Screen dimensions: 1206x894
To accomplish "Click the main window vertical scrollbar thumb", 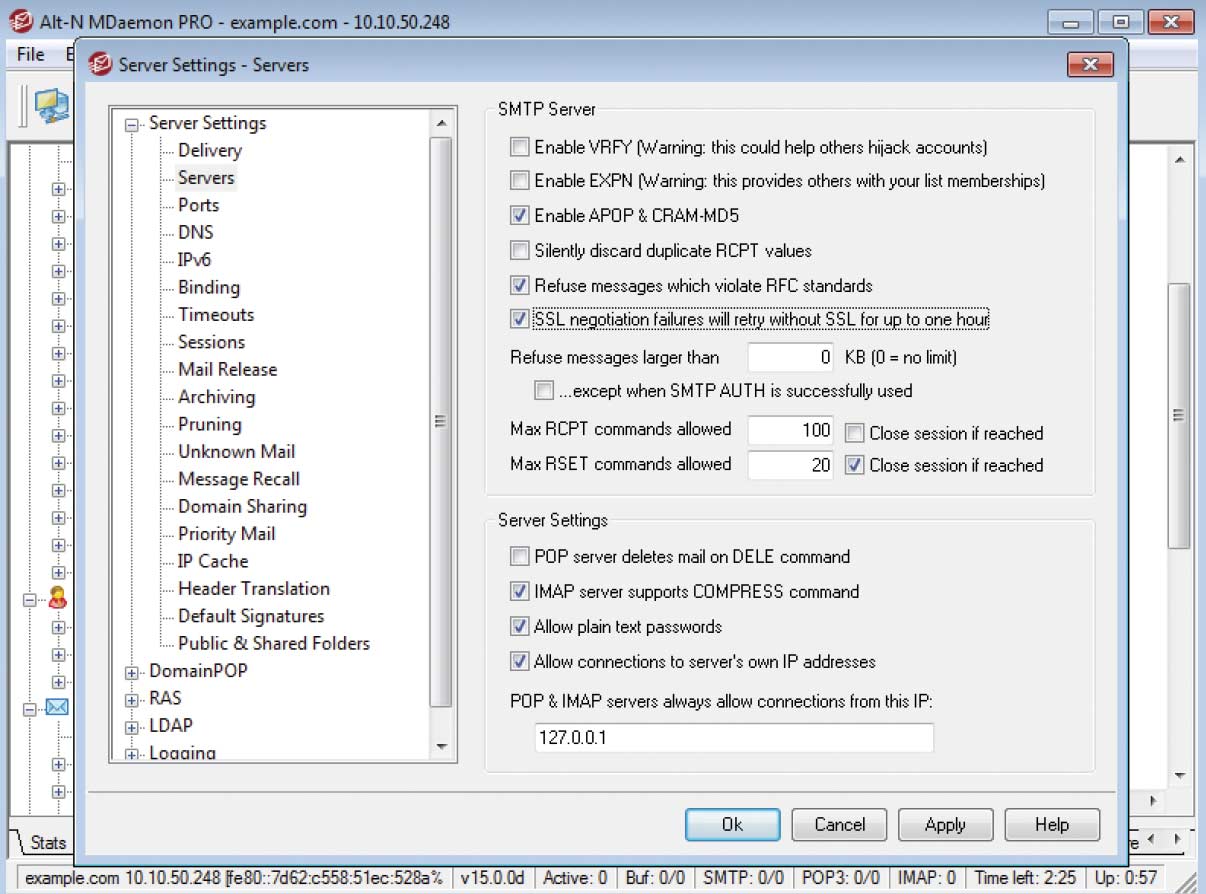I will click(1179, 415).
